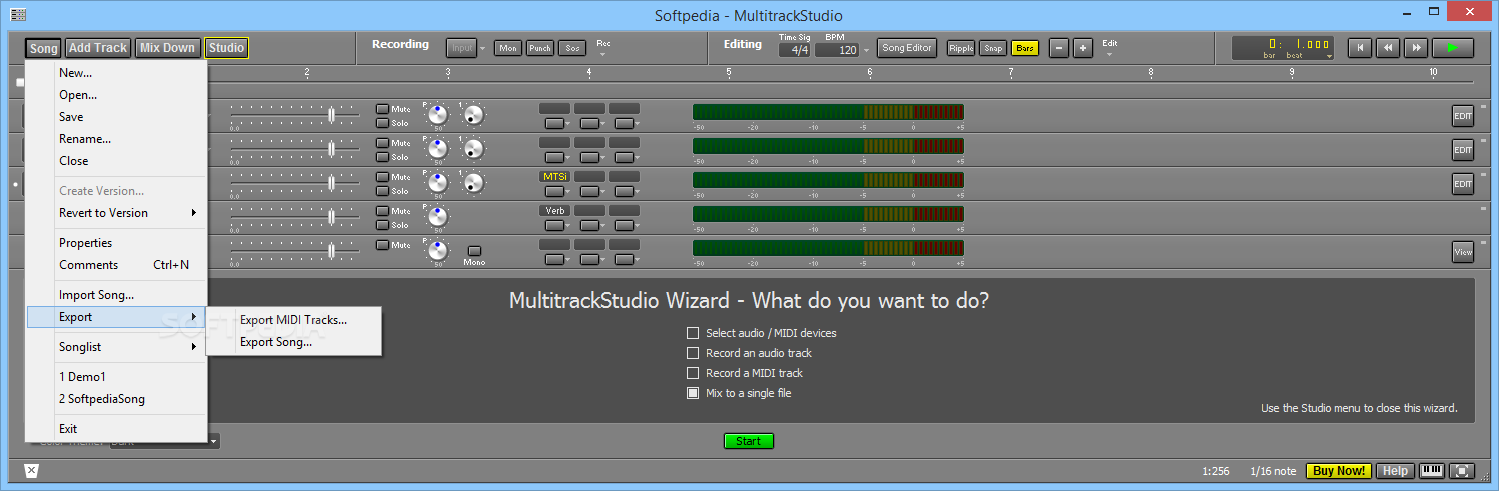
Task: Click the fifth track's pan knob
Action: 438,251
